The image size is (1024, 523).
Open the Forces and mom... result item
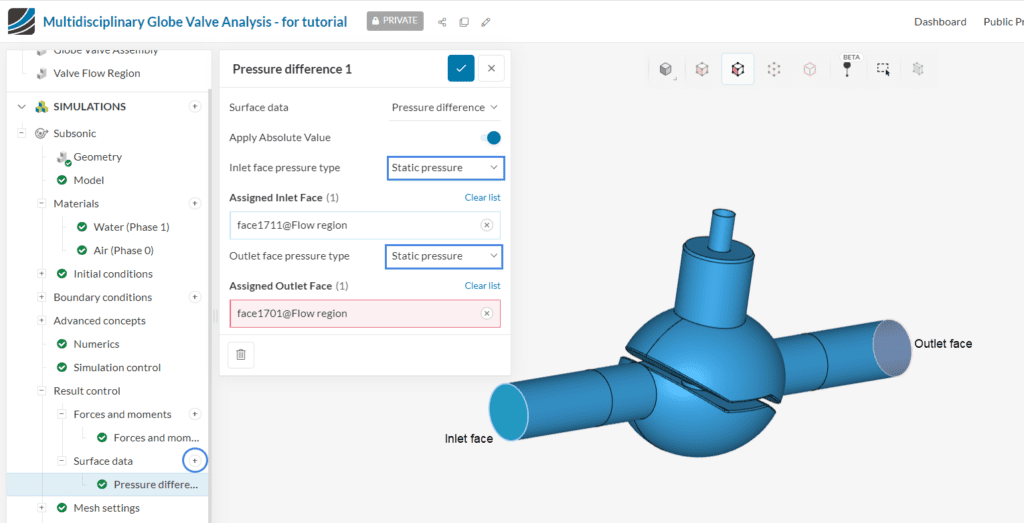[155, 437]
